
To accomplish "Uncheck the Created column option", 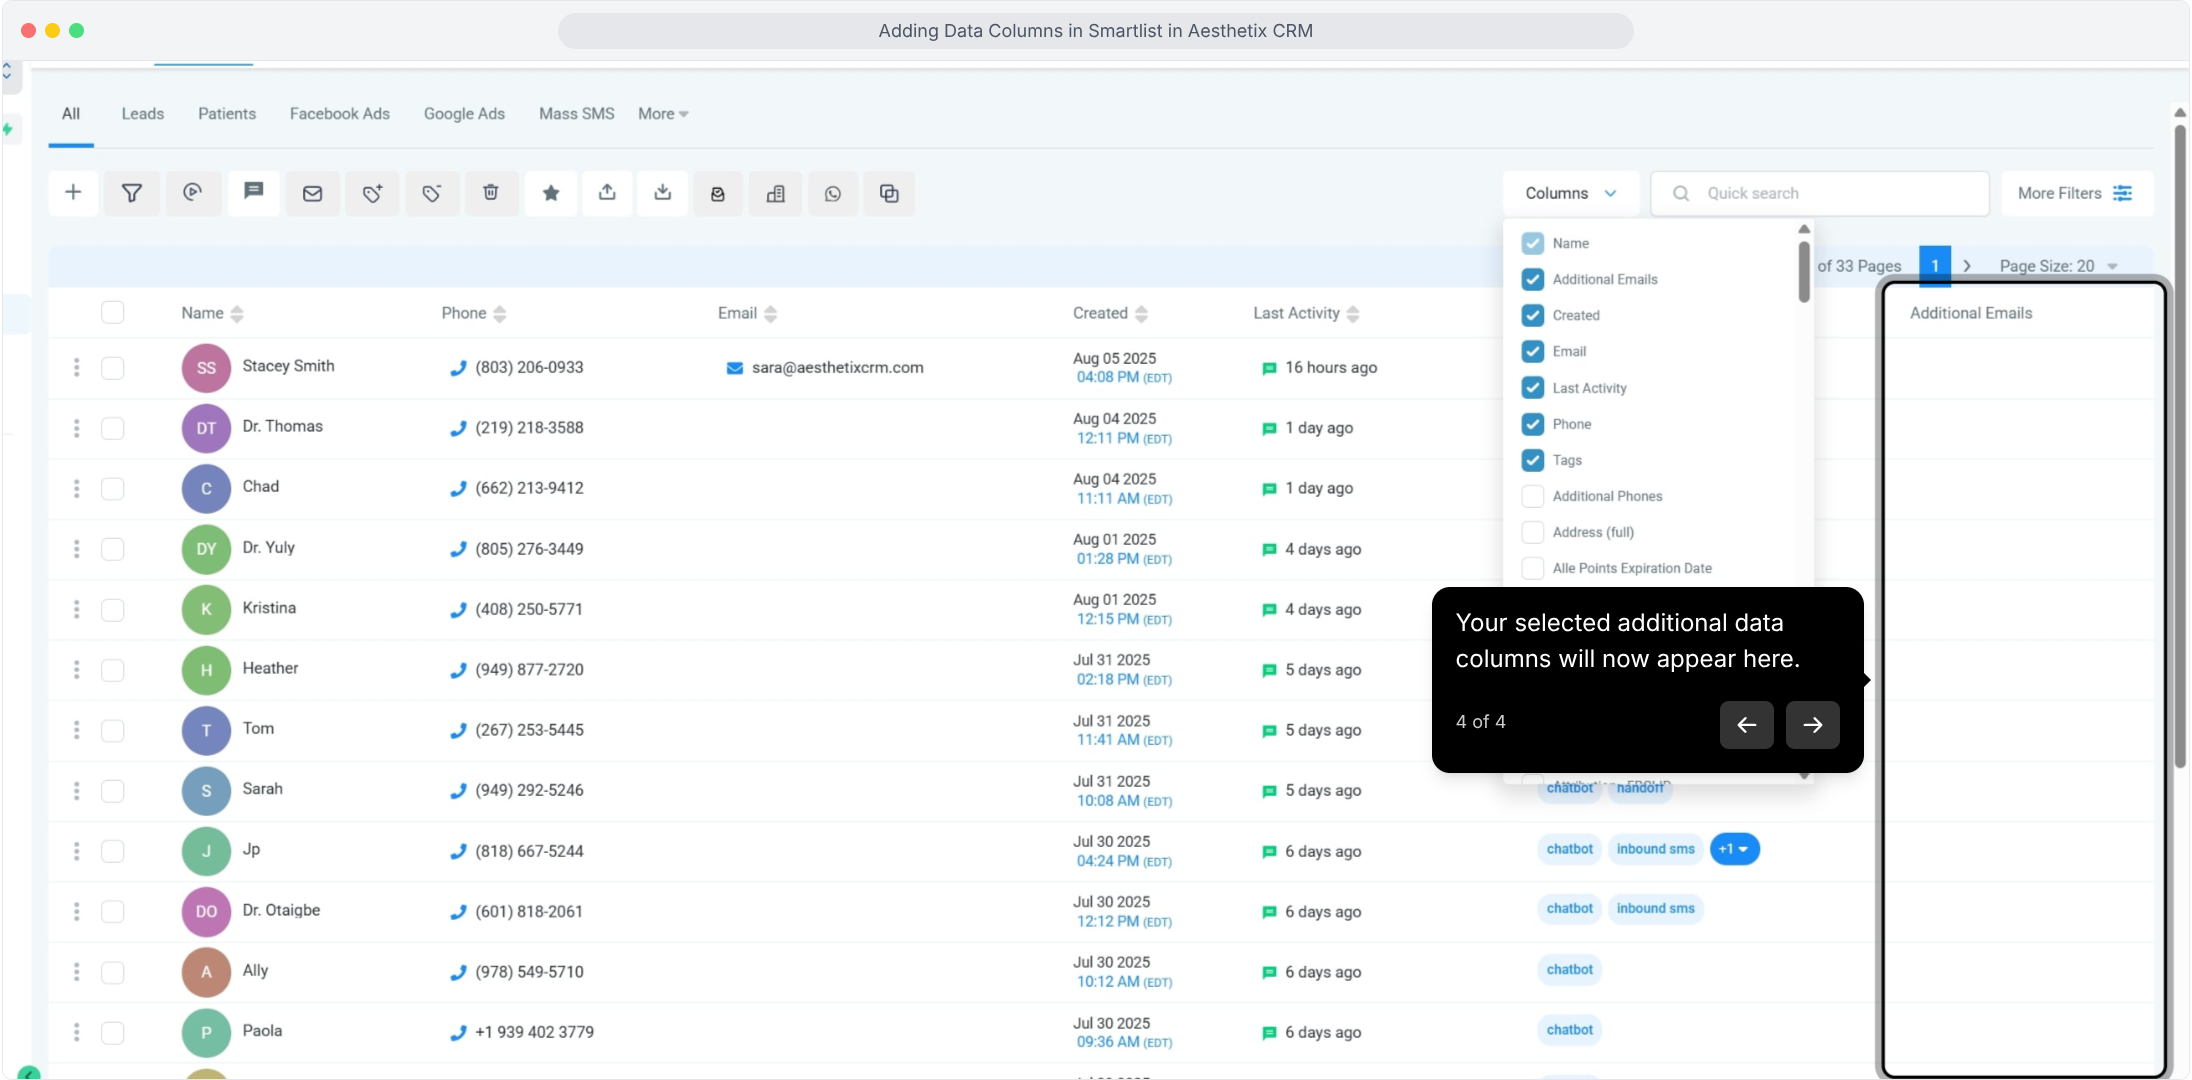I will 1532,315.
